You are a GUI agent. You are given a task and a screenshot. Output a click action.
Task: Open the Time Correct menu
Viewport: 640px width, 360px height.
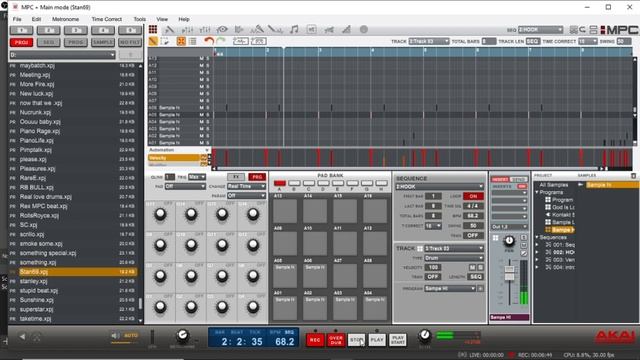click(107, 19)
